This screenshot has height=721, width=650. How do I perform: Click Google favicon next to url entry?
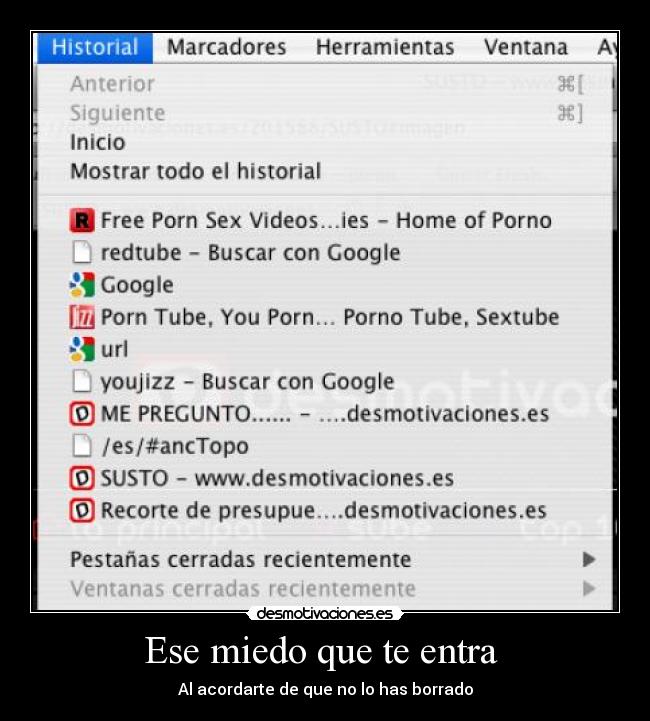tap(82, 349)
